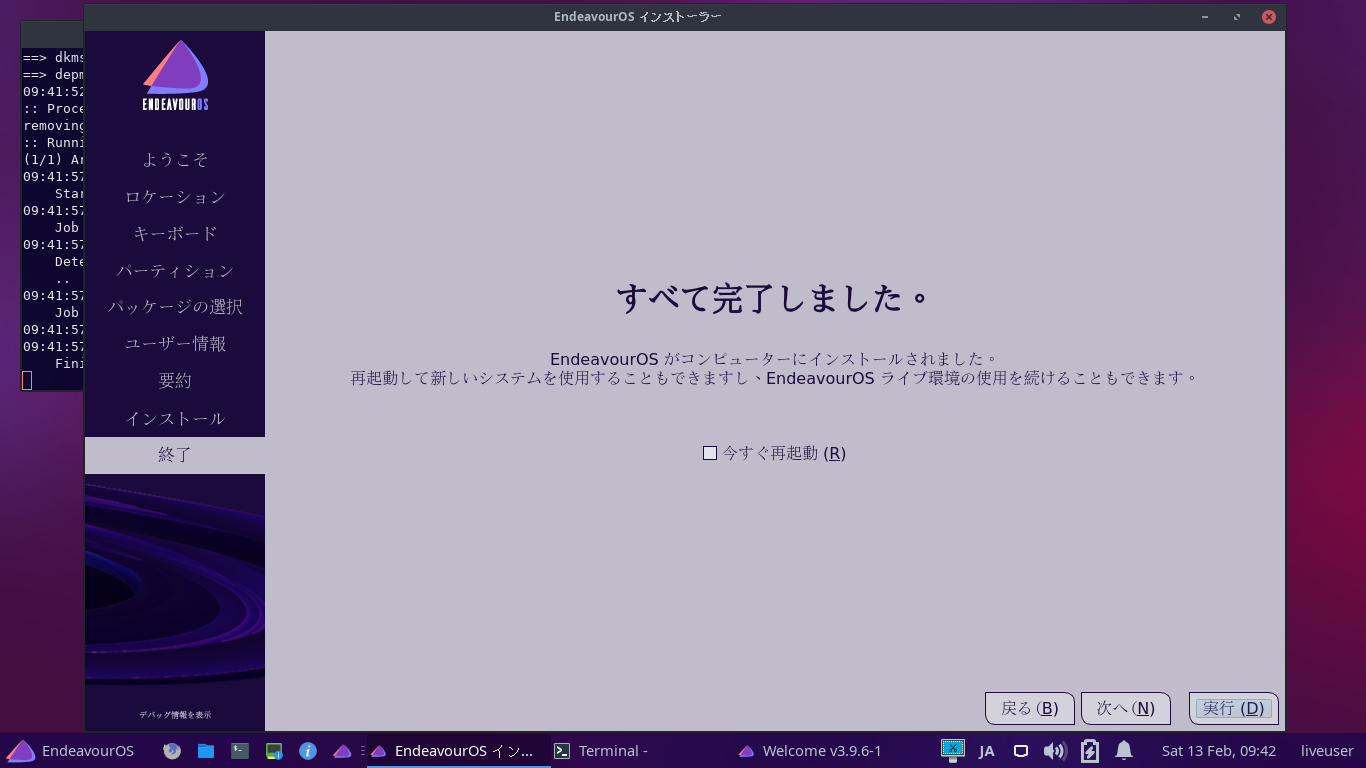Click inside the background Terminal window
Image resolution: width=1366 pixels, height=768 pixels.
pos(53,220)
